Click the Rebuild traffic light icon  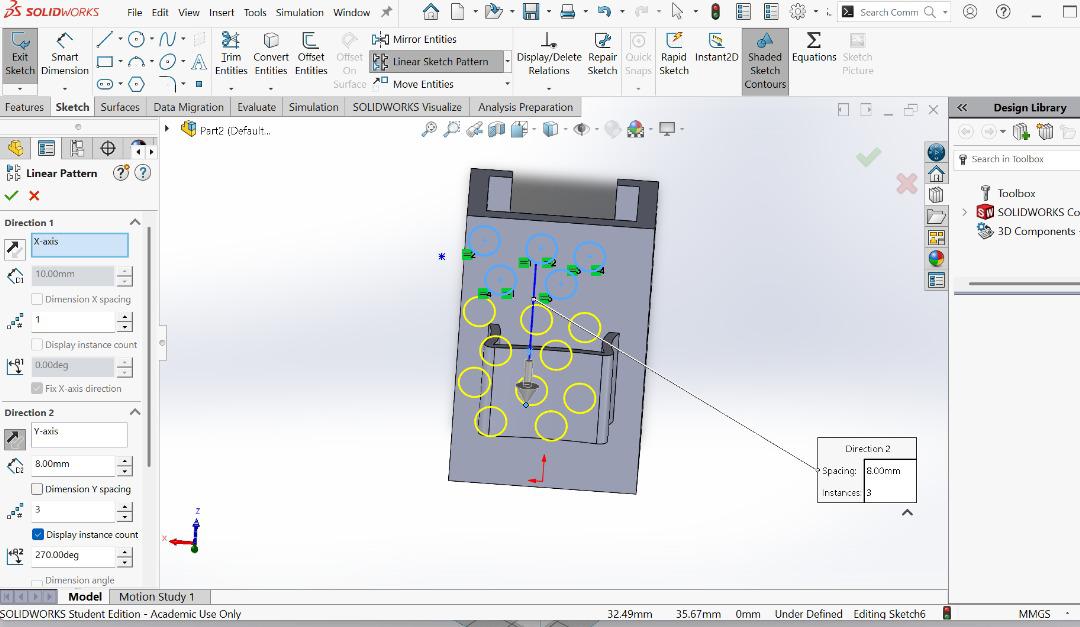(x=716, y=12)
